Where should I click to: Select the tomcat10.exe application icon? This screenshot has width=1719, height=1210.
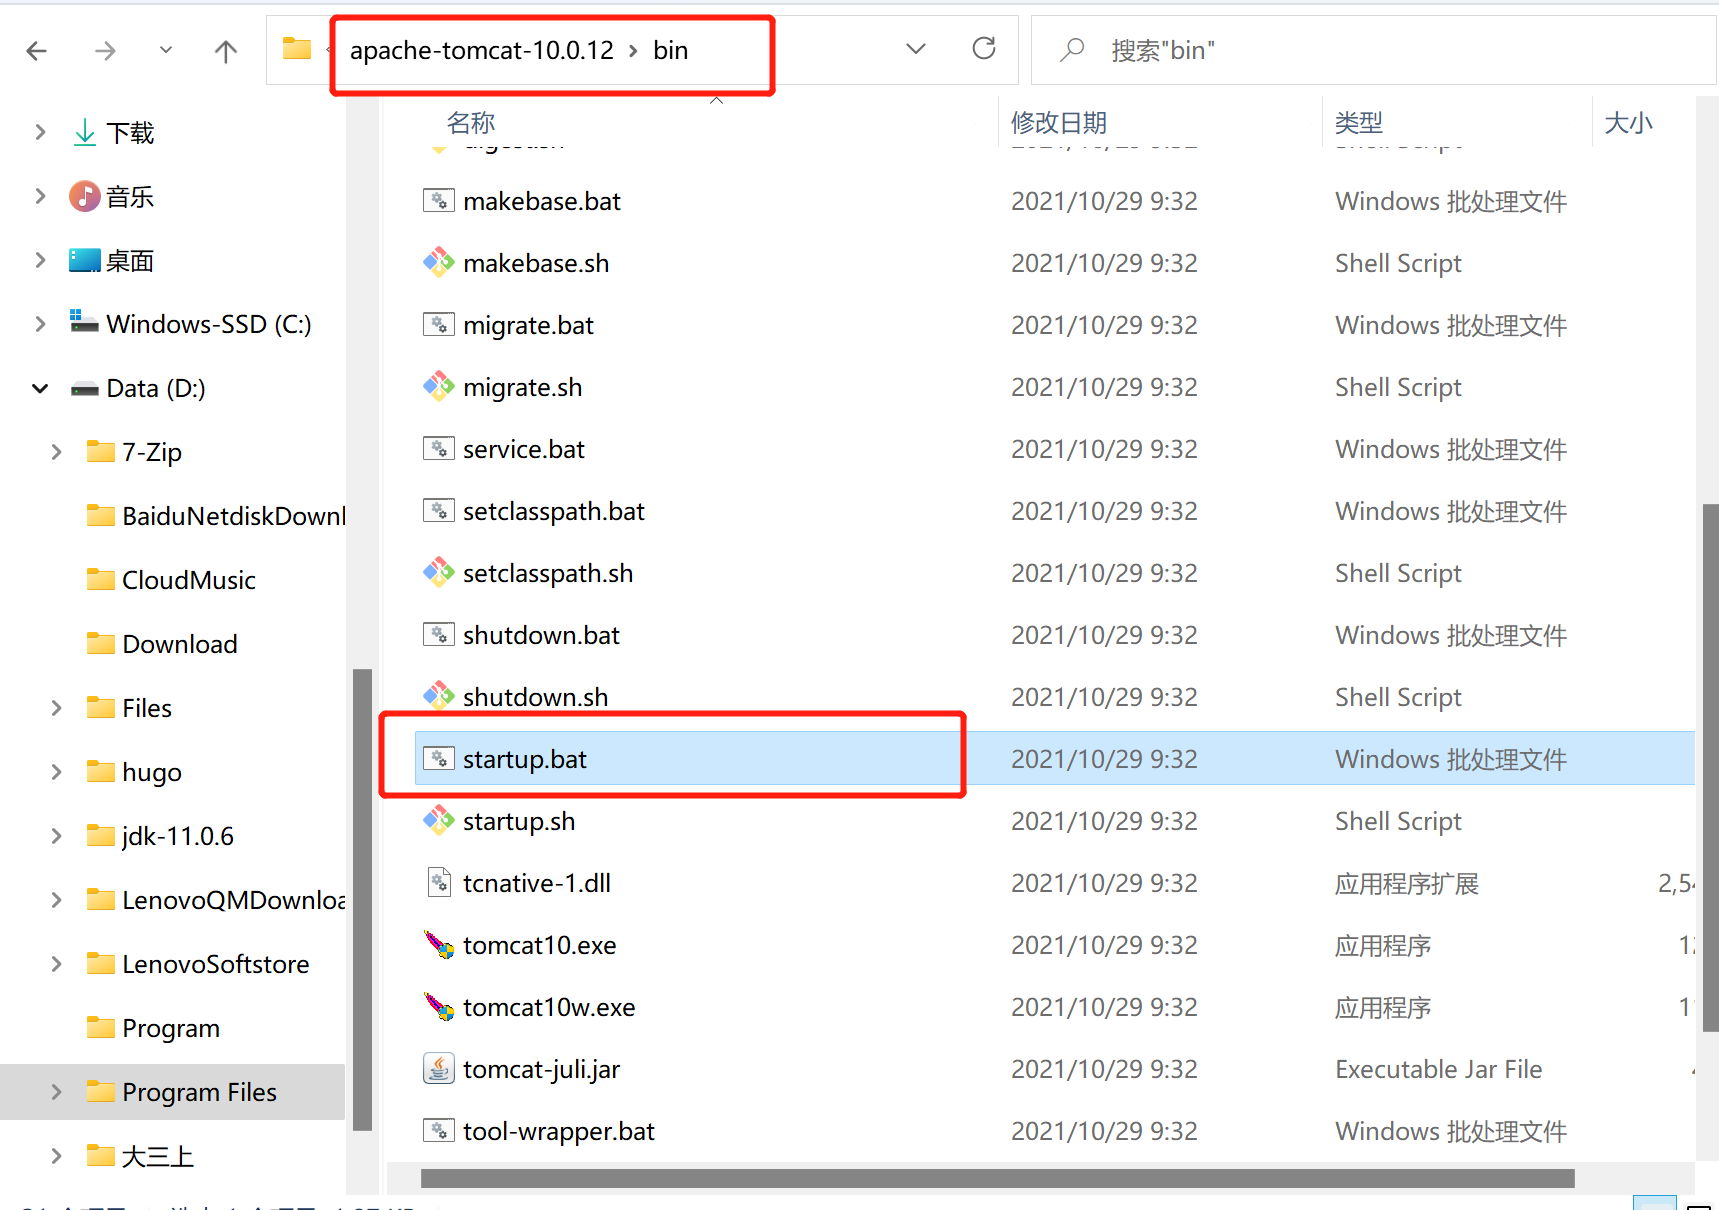click(439, 945)
